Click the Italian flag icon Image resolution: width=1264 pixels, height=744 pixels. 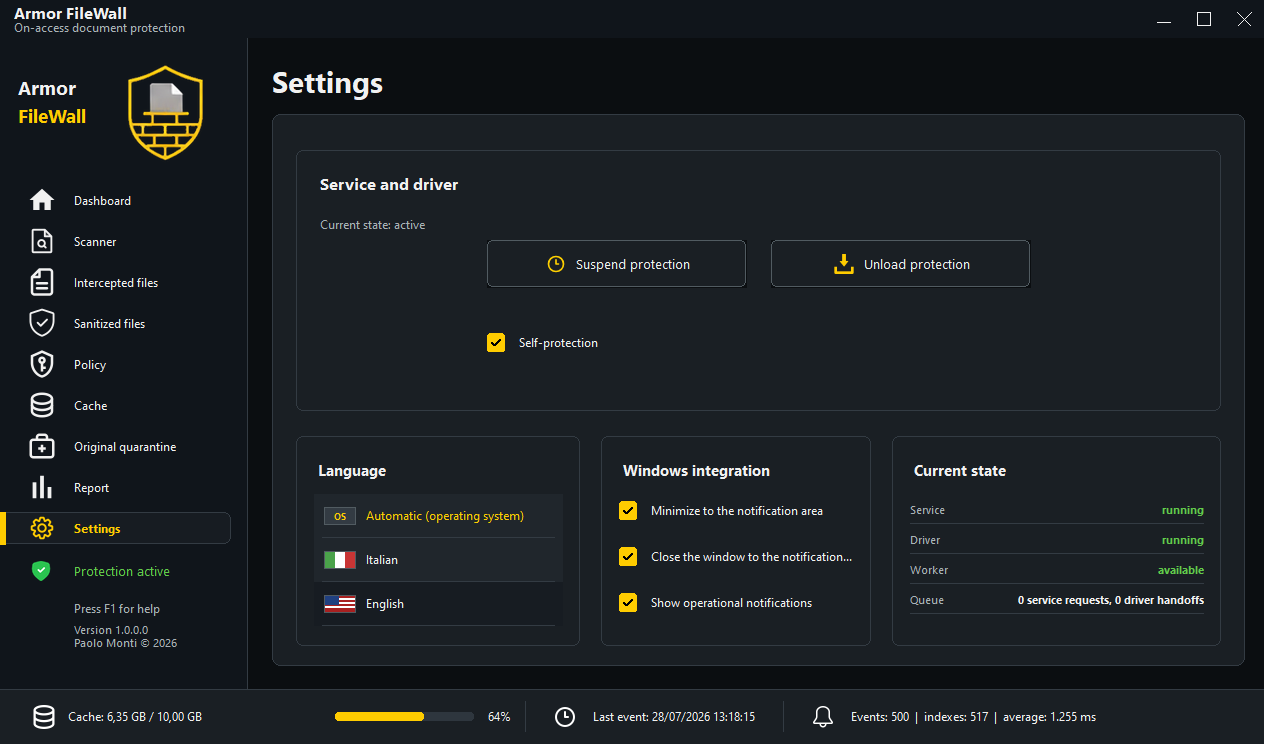point(340,560)
